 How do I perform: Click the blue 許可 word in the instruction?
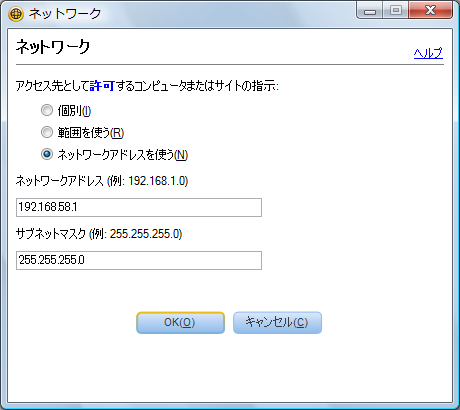point(102,86)
